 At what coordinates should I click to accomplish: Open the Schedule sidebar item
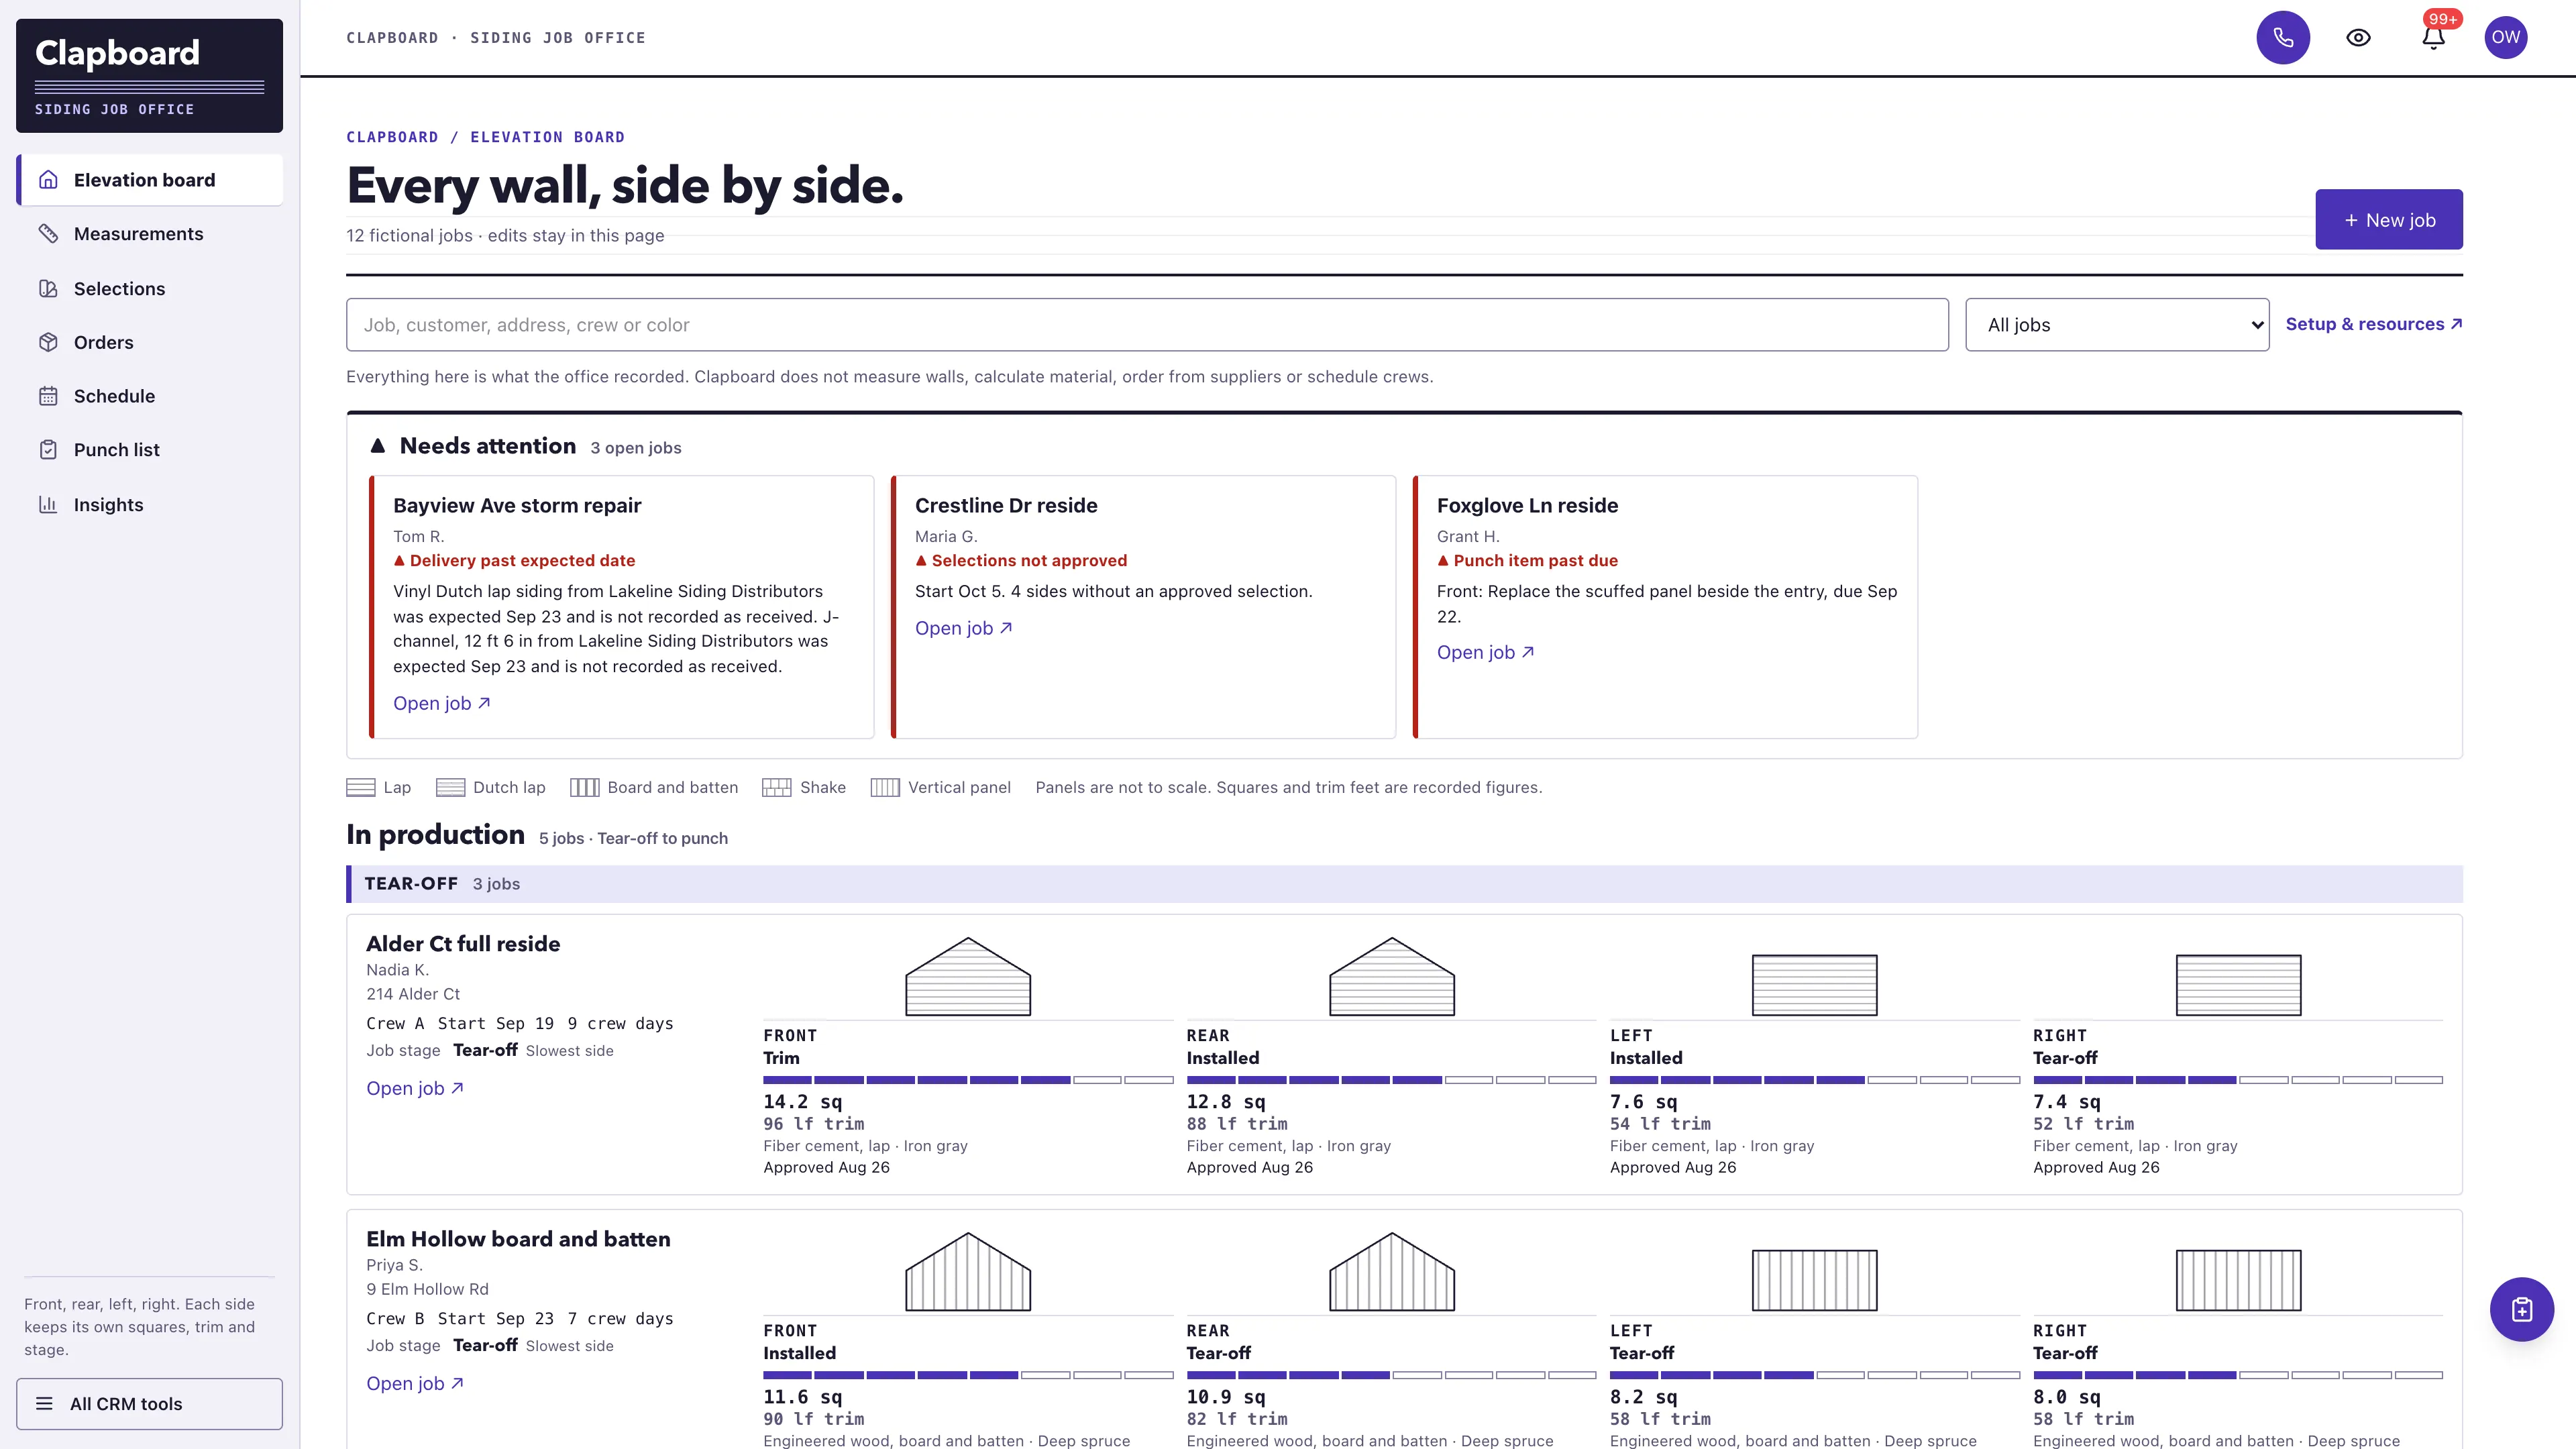tap(150, 396)
